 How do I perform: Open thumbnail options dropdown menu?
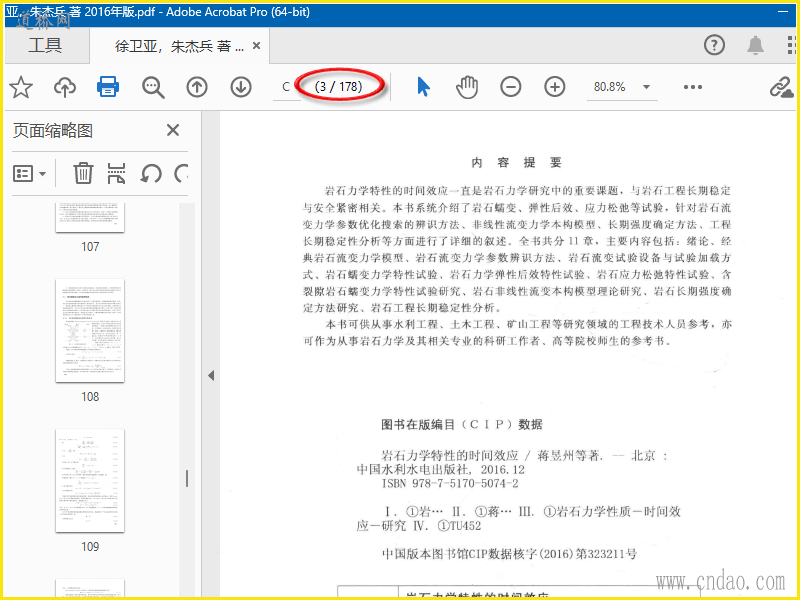tap(29, 173)
